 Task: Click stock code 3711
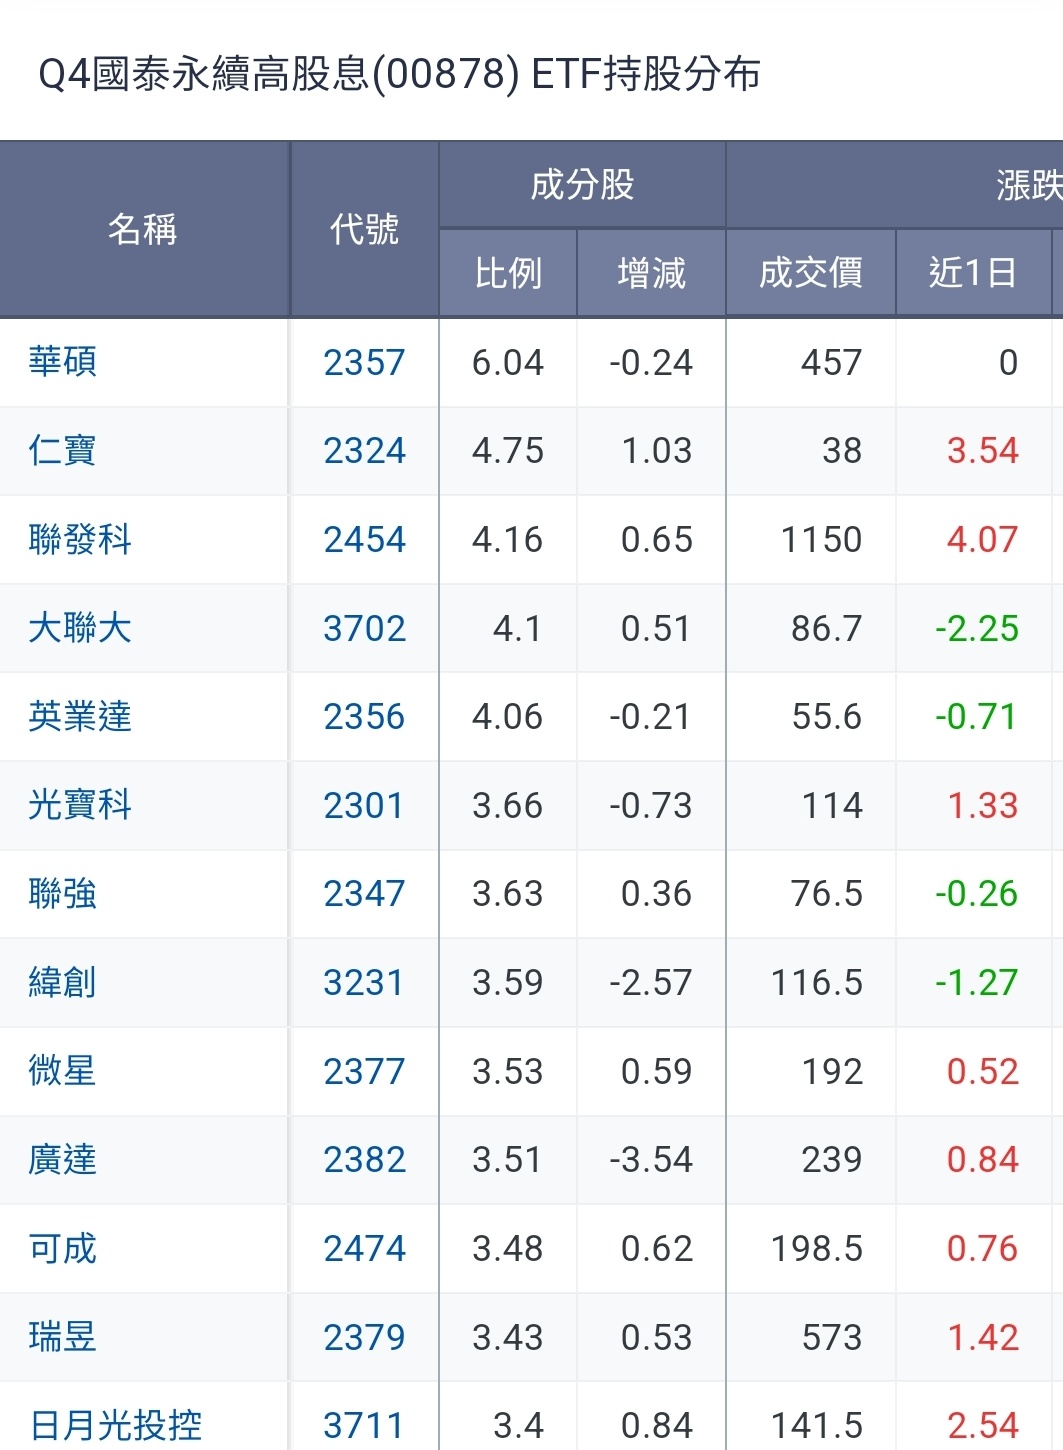pyautogui.click(x=364, y=1426)
